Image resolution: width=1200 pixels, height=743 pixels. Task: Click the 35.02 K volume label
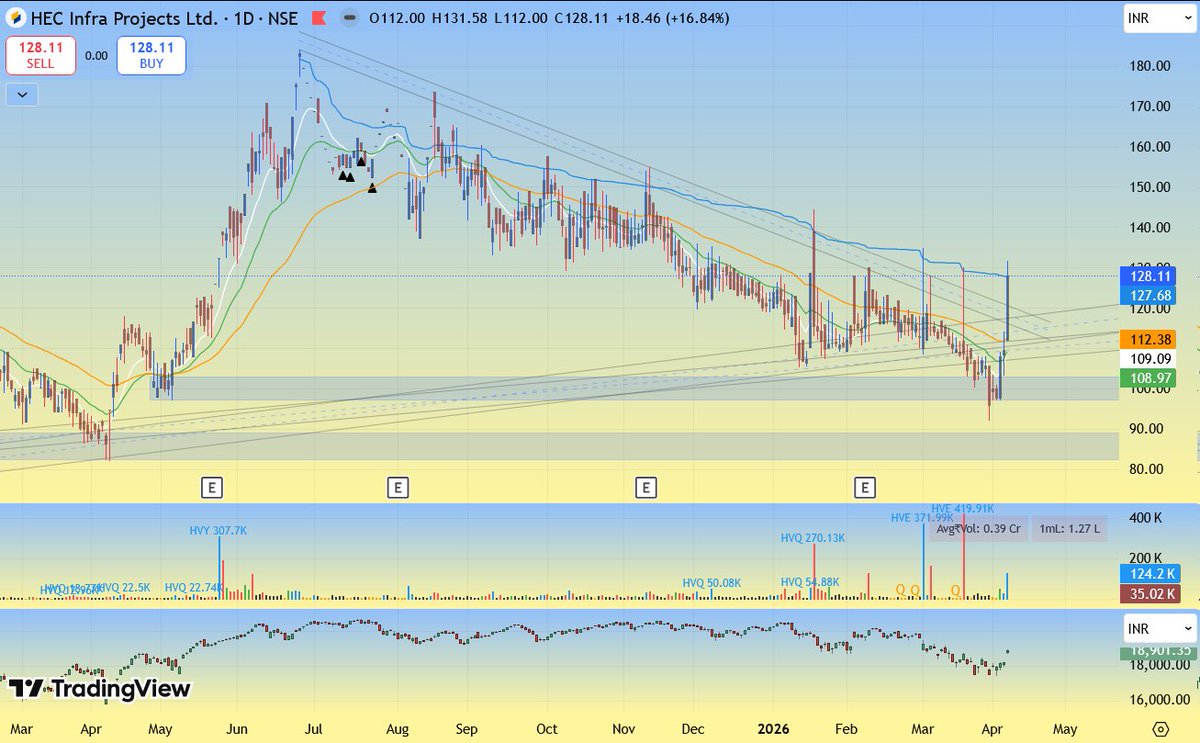point(1152,594)
